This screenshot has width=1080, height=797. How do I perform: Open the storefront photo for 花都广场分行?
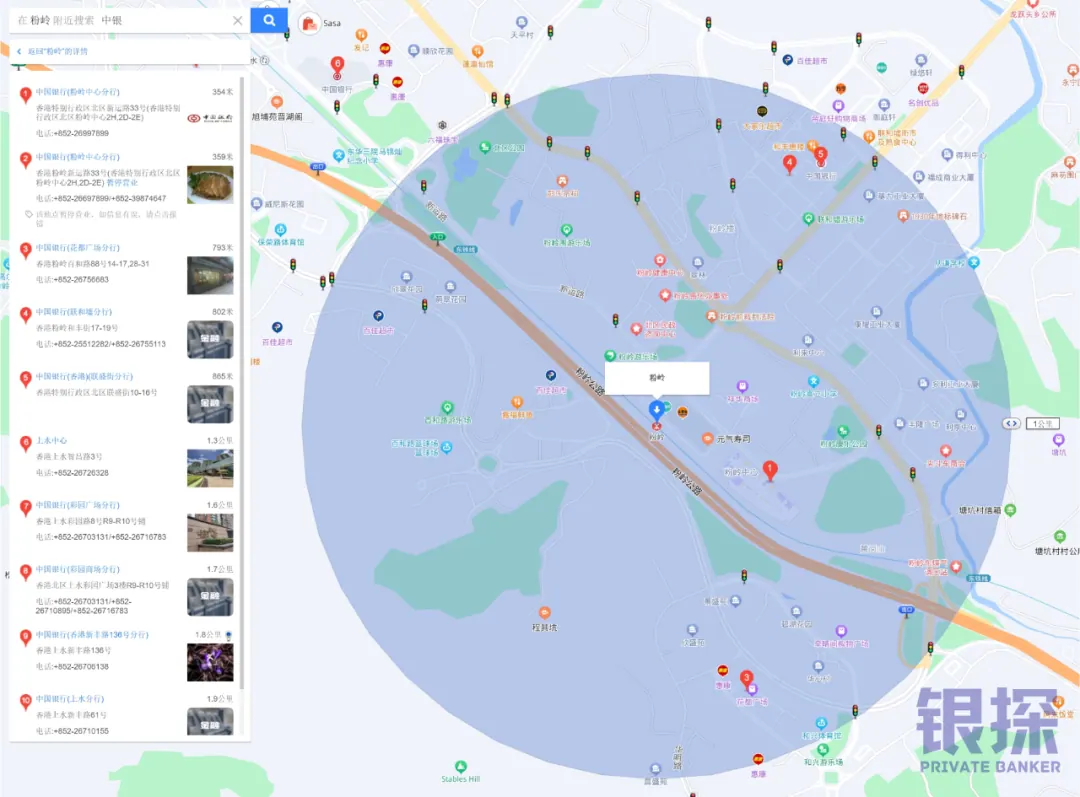coord(210,276)
